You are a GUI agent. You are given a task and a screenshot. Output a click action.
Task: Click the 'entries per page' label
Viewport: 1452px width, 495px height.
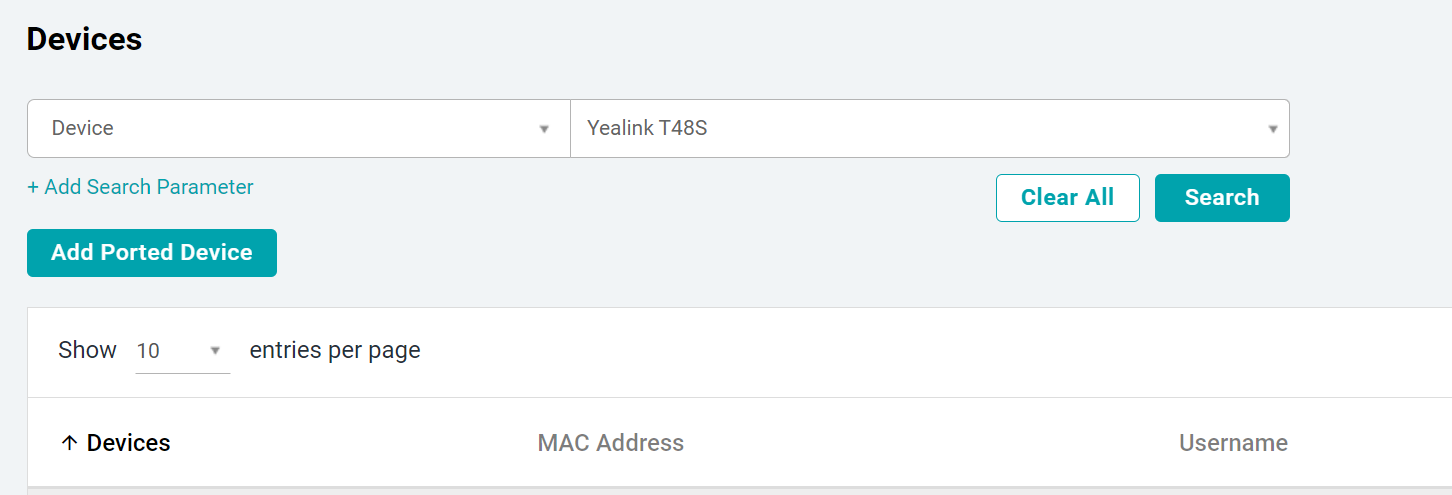click(x=335, y=350)
